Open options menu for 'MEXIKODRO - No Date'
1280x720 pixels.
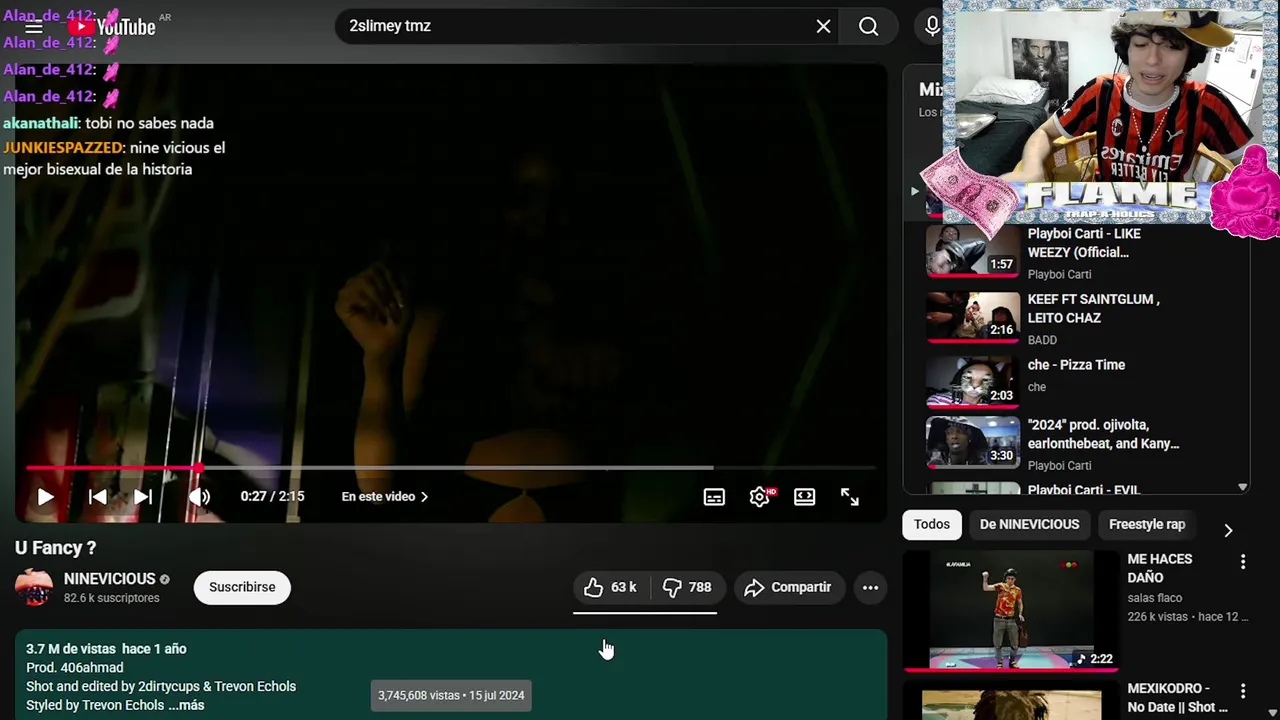pyautogui.click(x=1243, y=691)
